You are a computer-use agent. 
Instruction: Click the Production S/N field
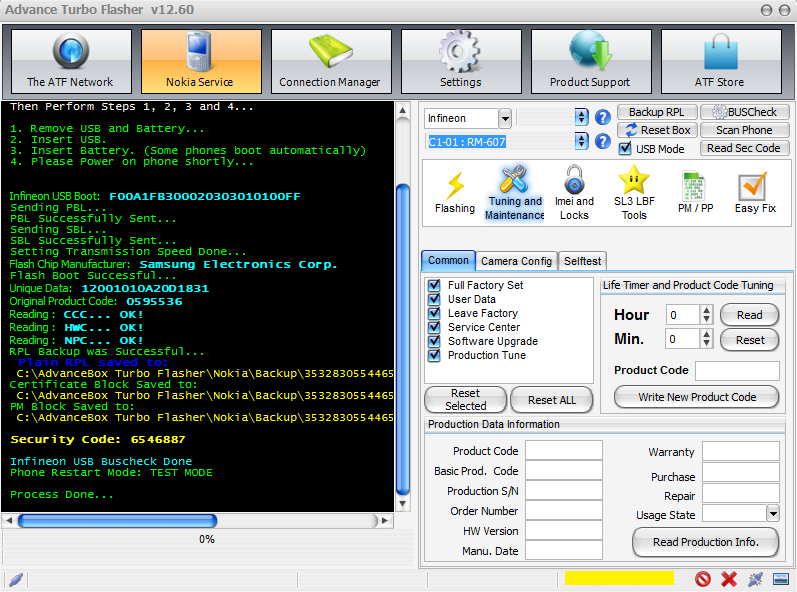pyautogui.click(x=564, y=491)
